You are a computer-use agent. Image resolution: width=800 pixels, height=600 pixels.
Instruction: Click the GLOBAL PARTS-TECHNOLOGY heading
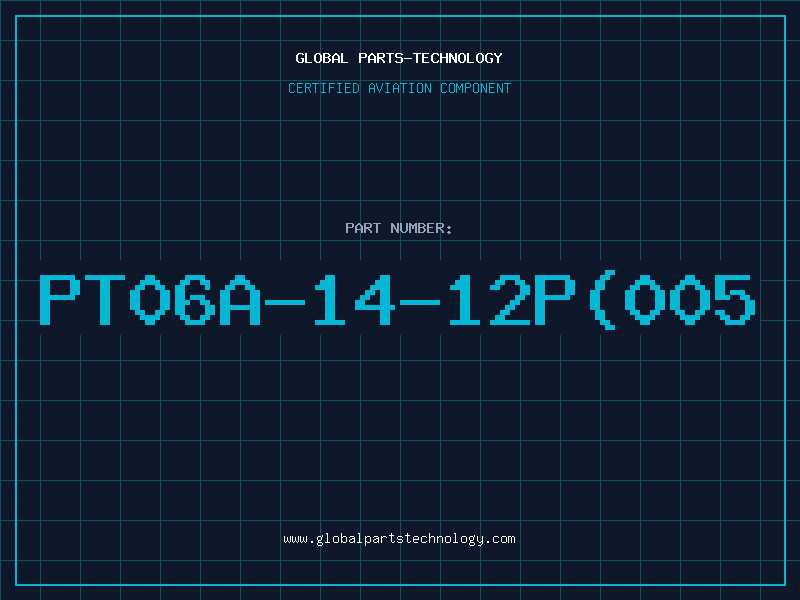coord(399,58)
